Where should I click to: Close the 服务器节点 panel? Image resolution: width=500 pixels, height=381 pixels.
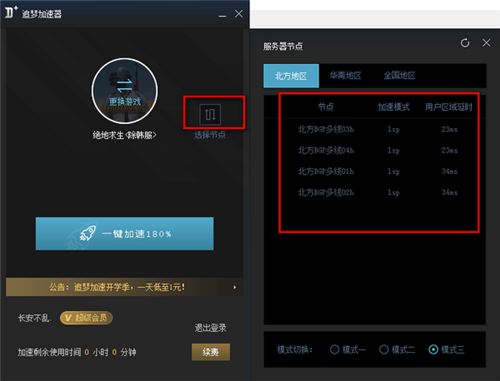click(486, 43)
